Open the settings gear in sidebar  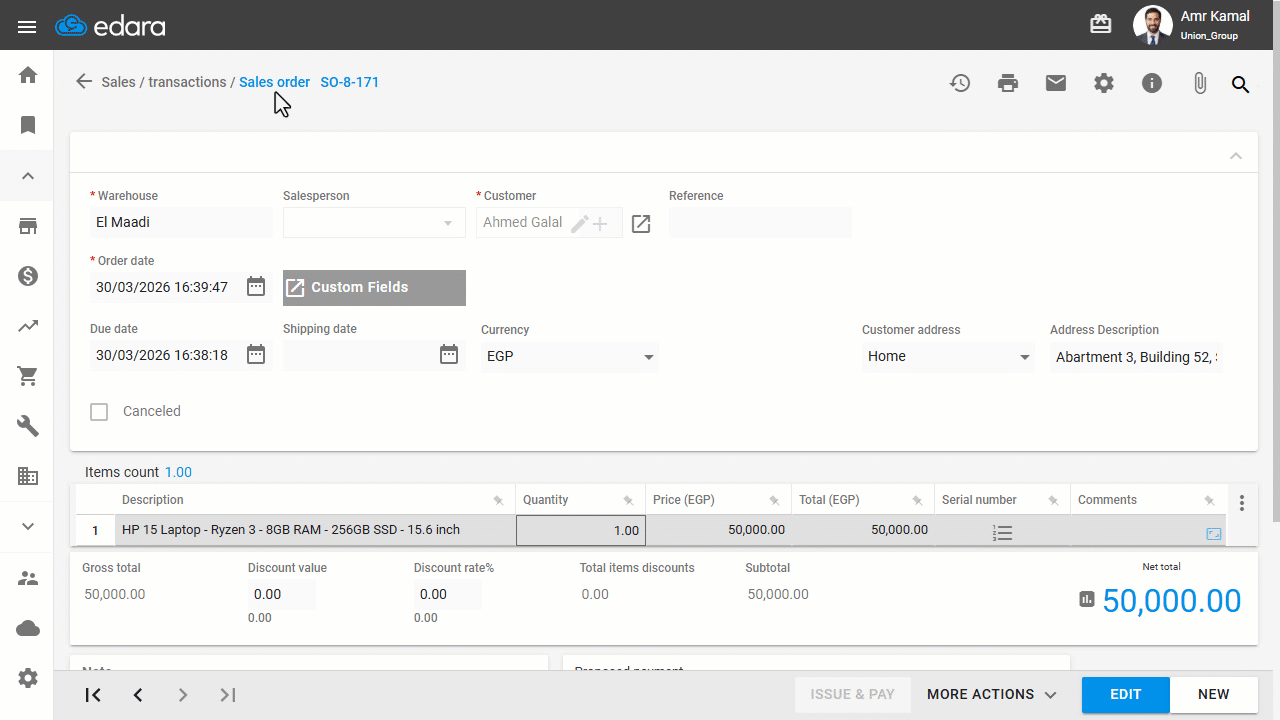pyautogui.click(x=28, y=678)
